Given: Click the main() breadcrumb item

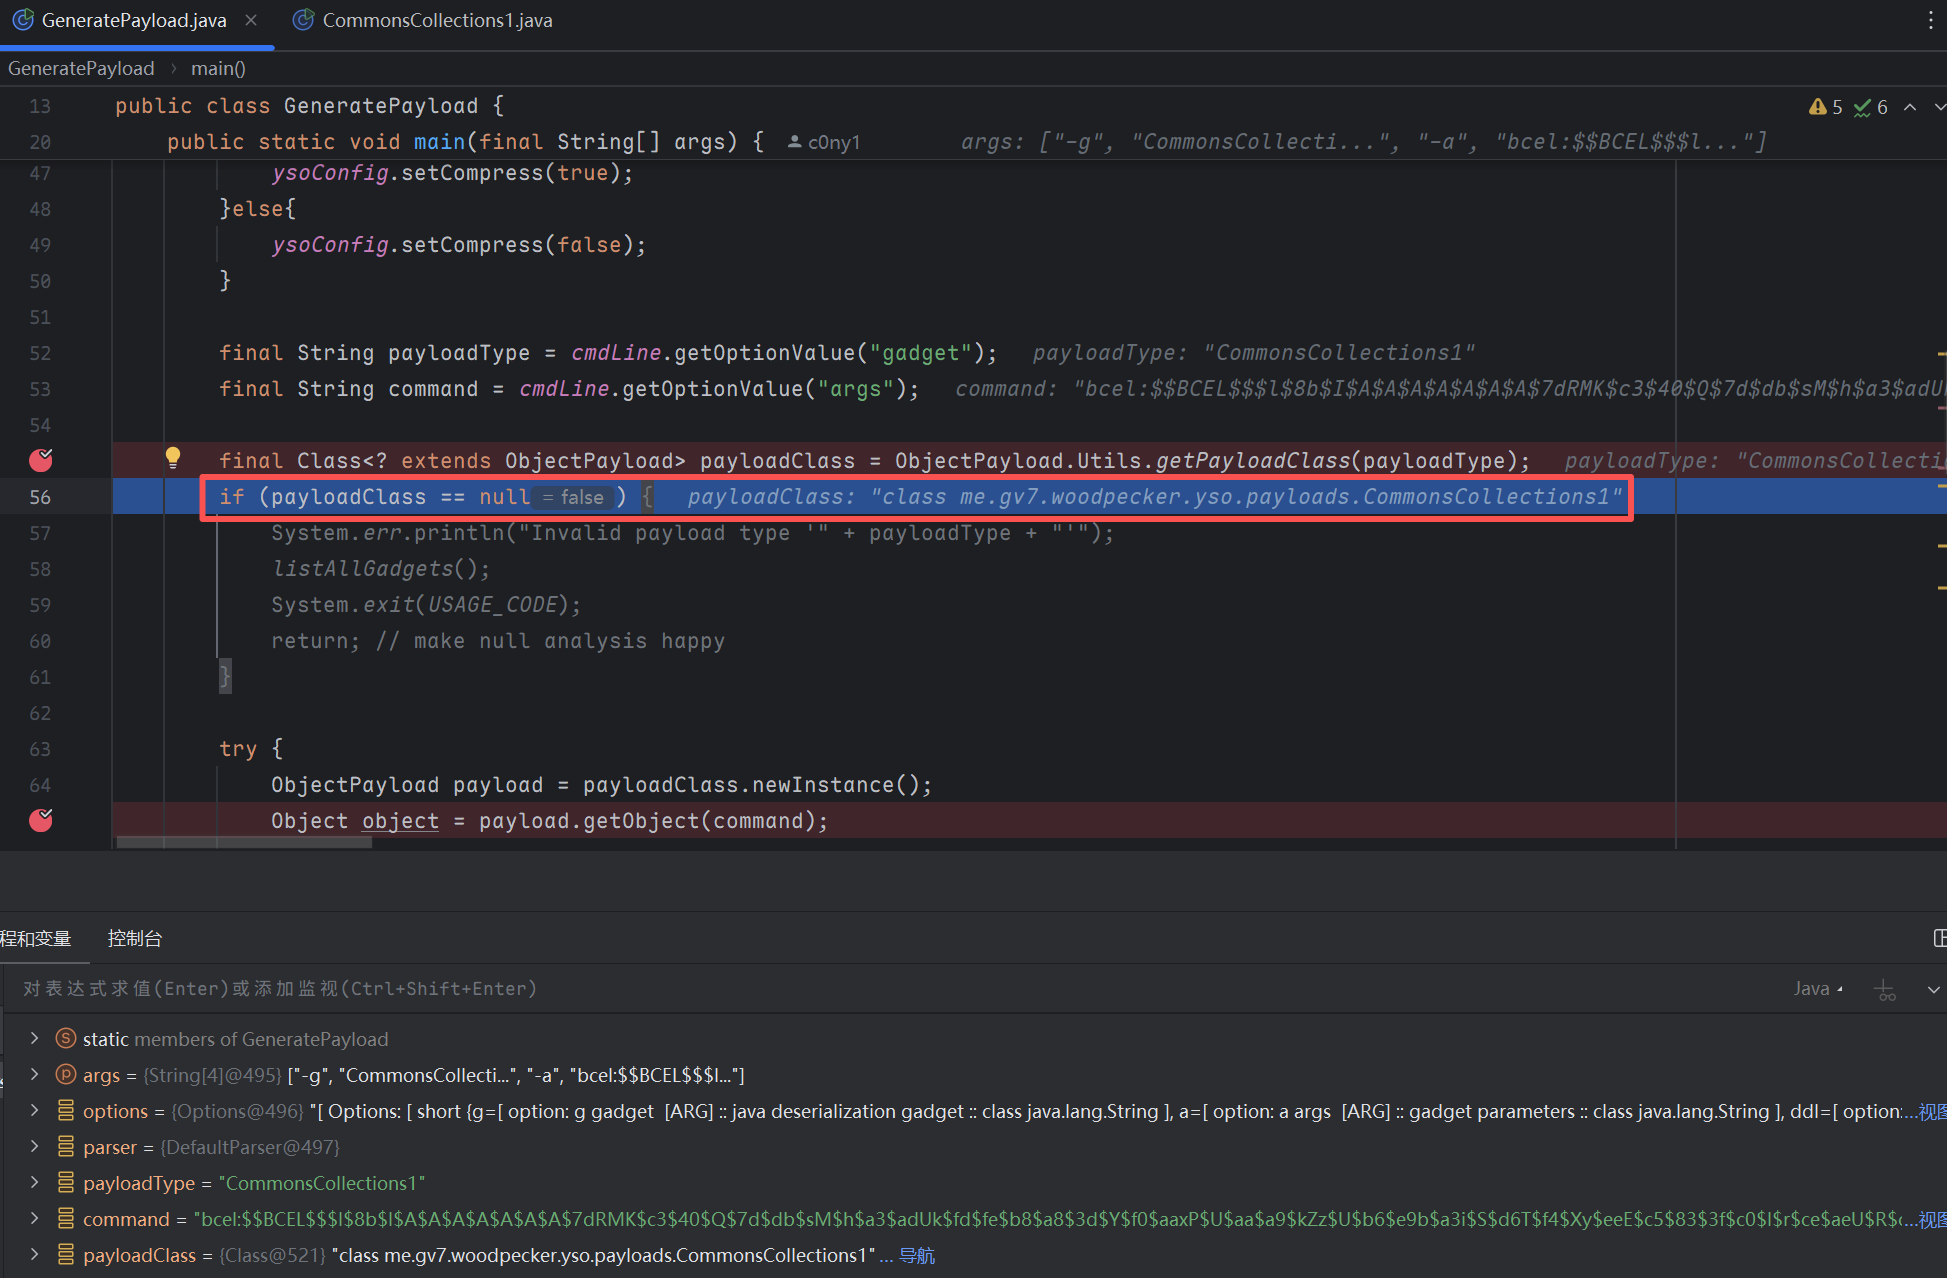Looking at the screenshot, I should (x=218, y=68).
